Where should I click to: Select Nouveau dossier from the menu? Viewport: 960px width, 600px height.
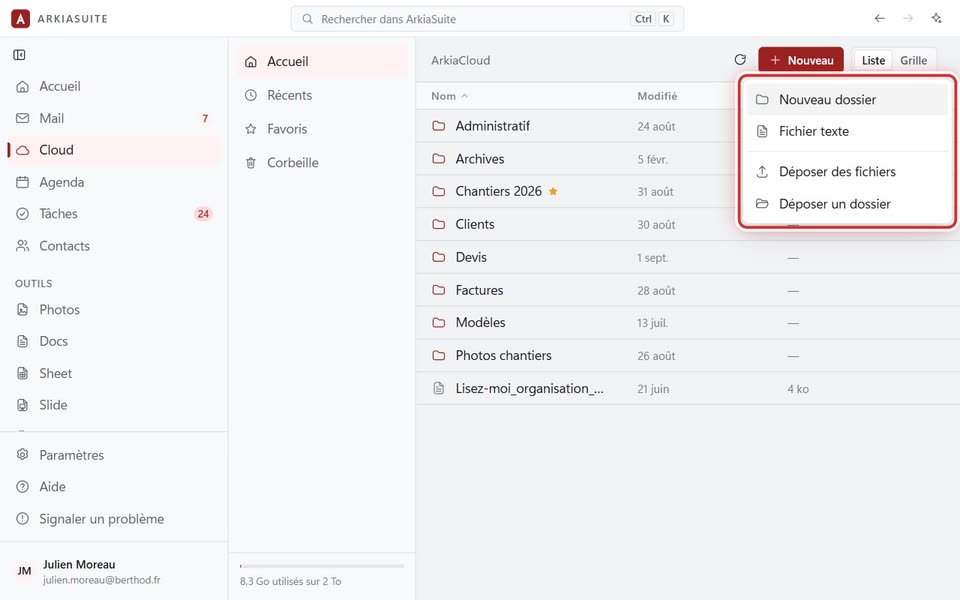[847, 99]
